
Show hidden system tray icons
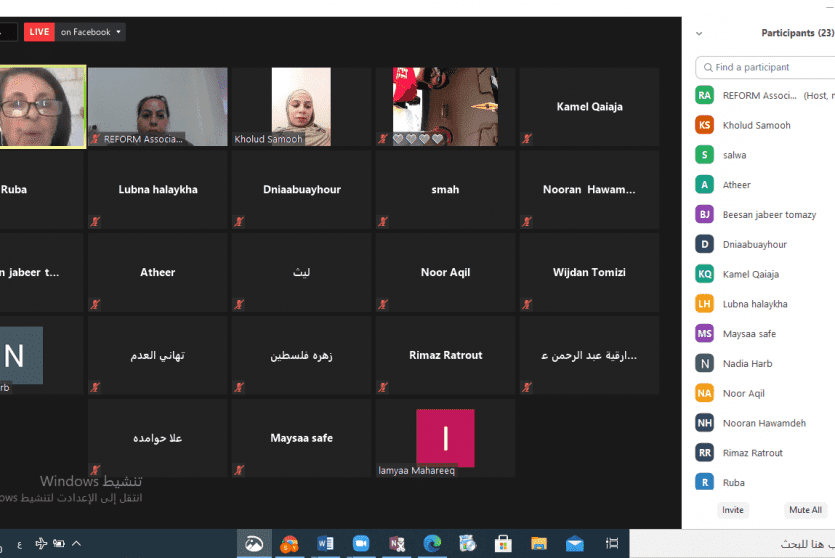click(x=76, y=543)
